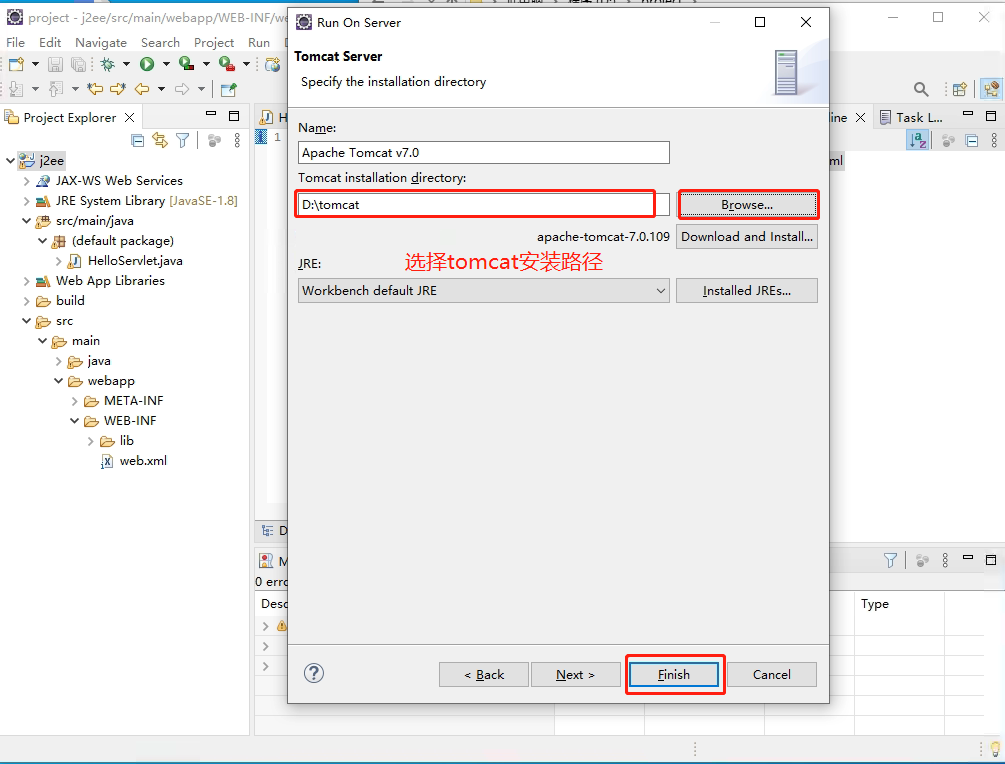The image size is (1005, 764).
Task: Maximize the Project Explorer view
Action: coord(234,116)
